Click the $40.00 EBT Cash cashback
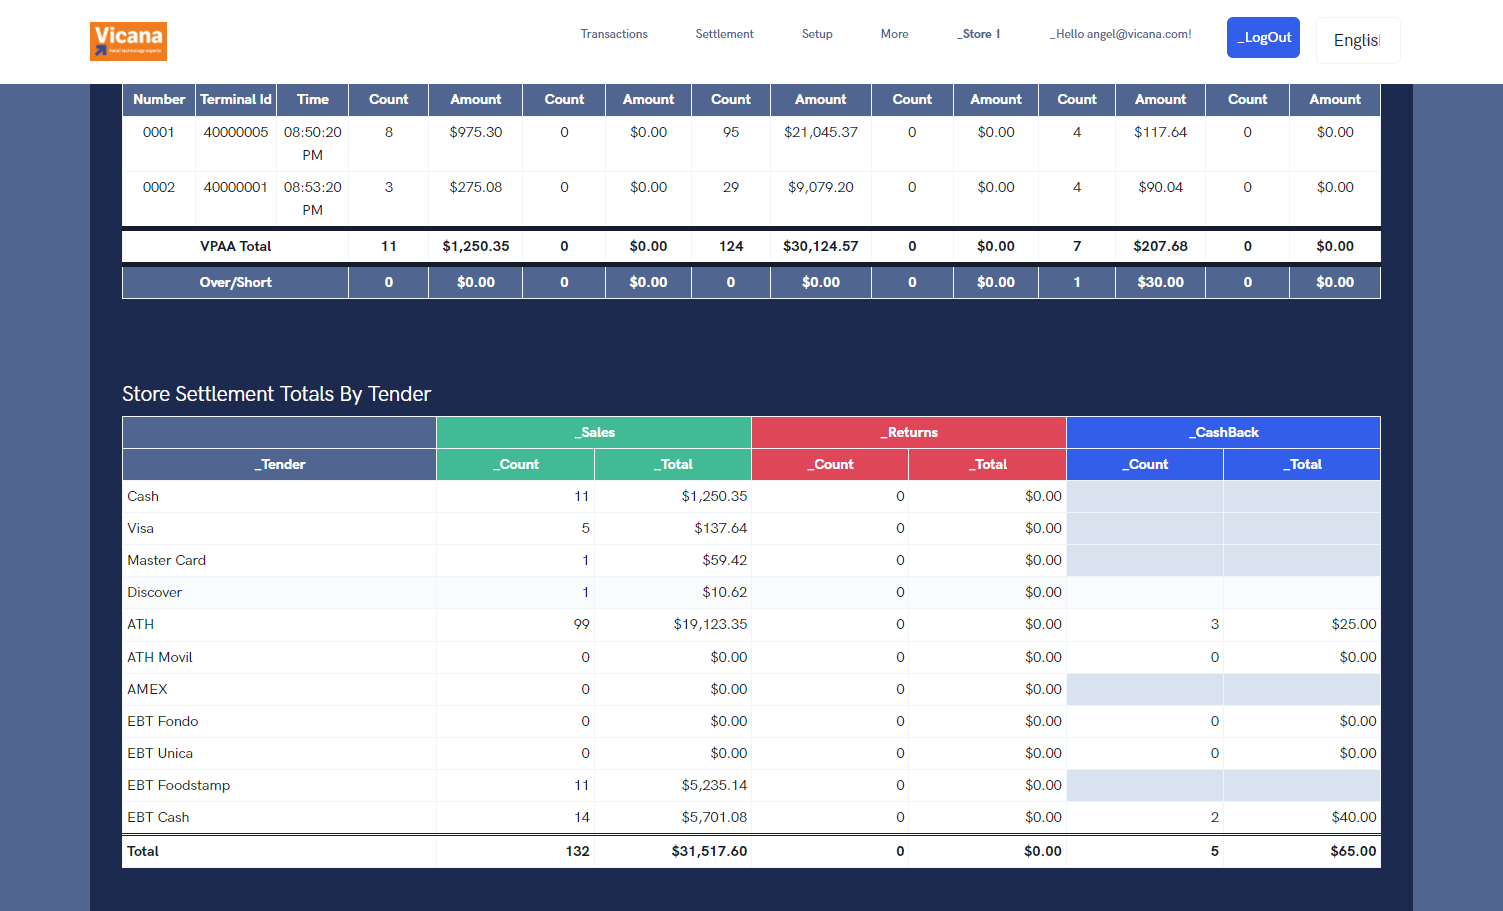The height and width of the screenshot is (911, 1503). point(1354,817)
